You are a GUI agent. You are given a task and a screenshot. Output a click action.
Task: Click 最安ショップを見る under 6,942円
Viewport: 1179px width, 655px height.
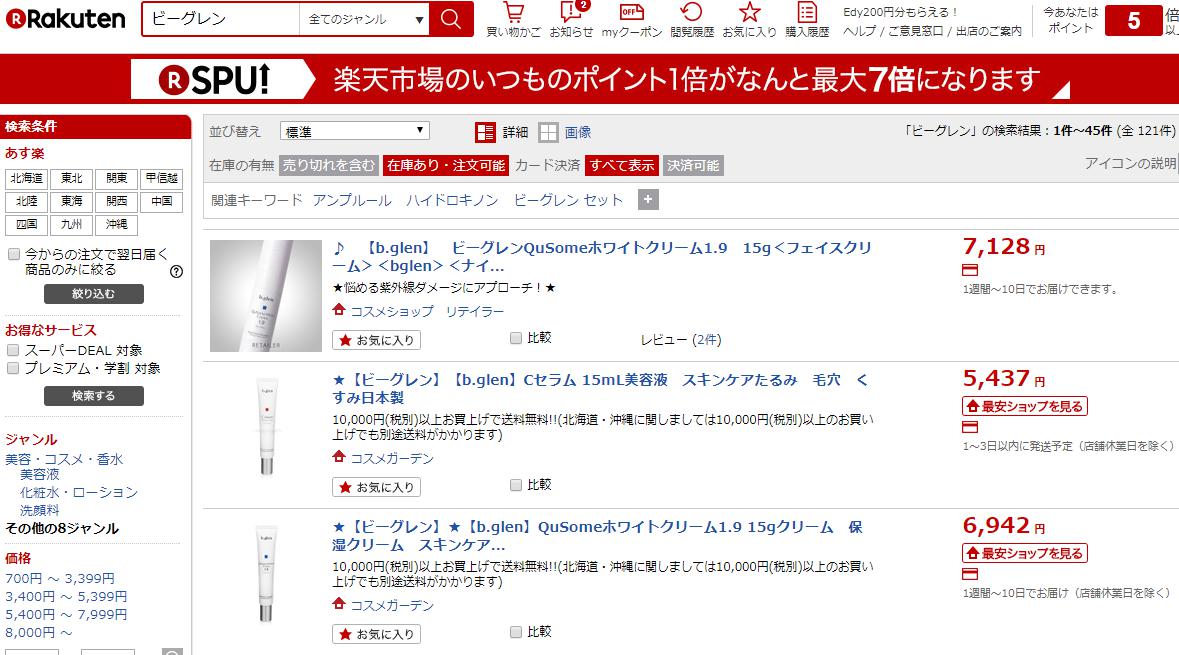tap(1025, 553)
